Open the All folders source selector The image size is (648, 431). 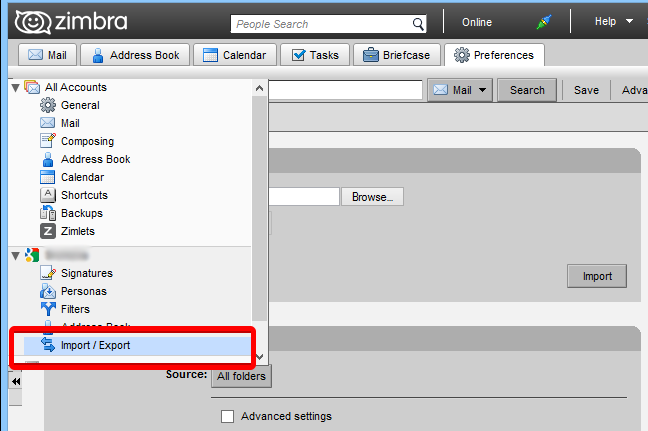(241, 376)
